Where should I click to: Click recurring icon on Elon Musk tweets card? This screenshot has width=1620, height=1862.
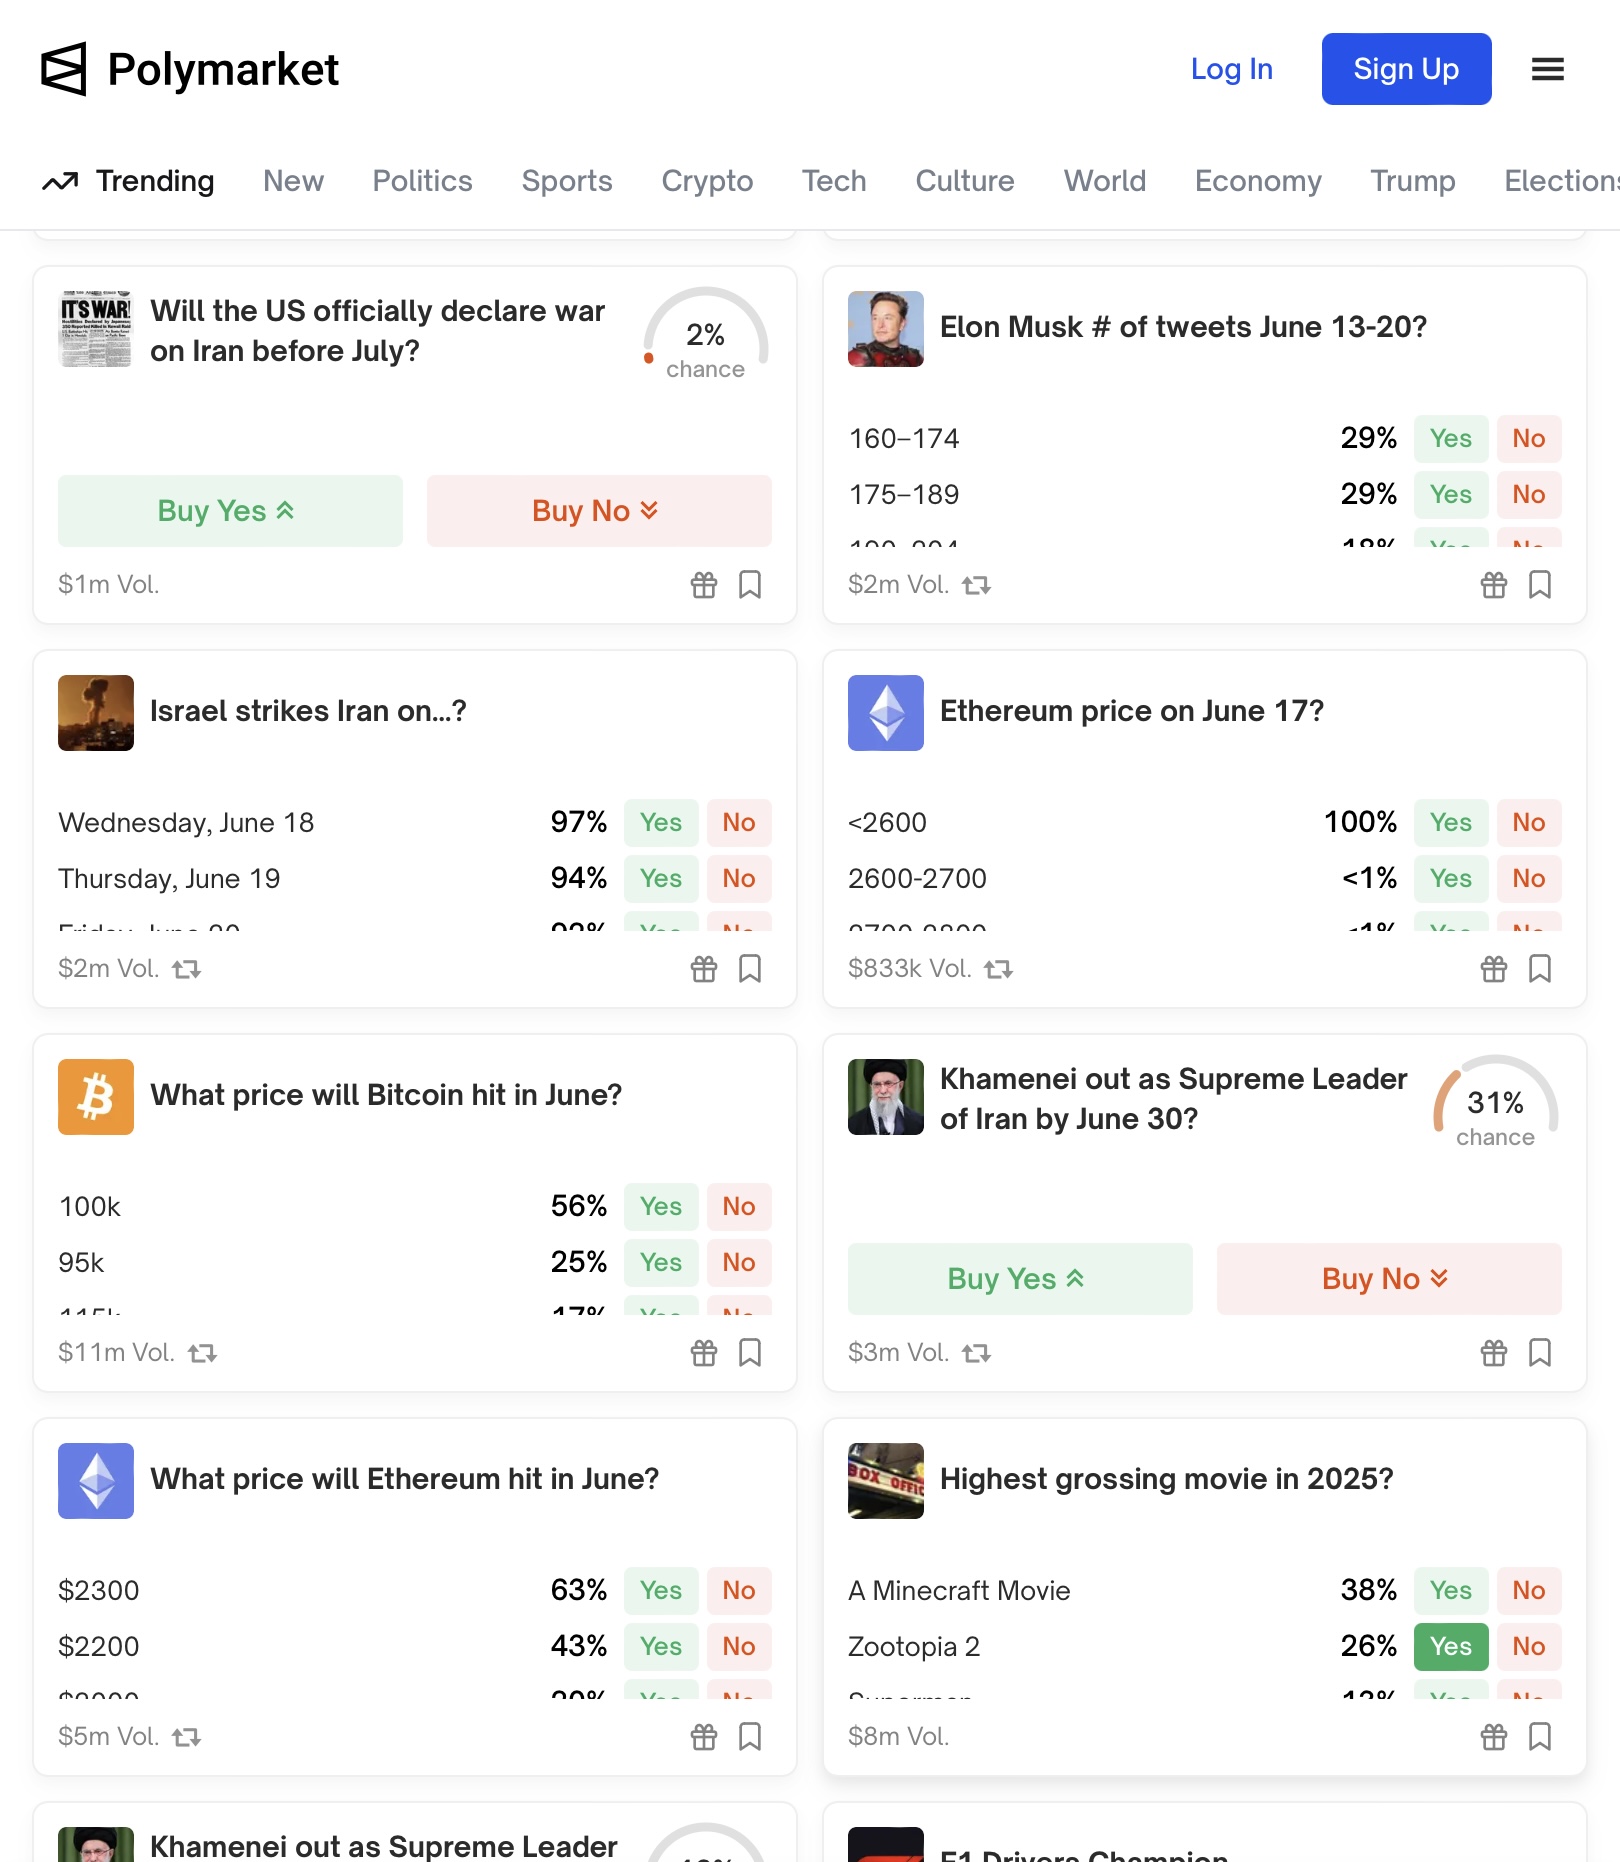977,585
